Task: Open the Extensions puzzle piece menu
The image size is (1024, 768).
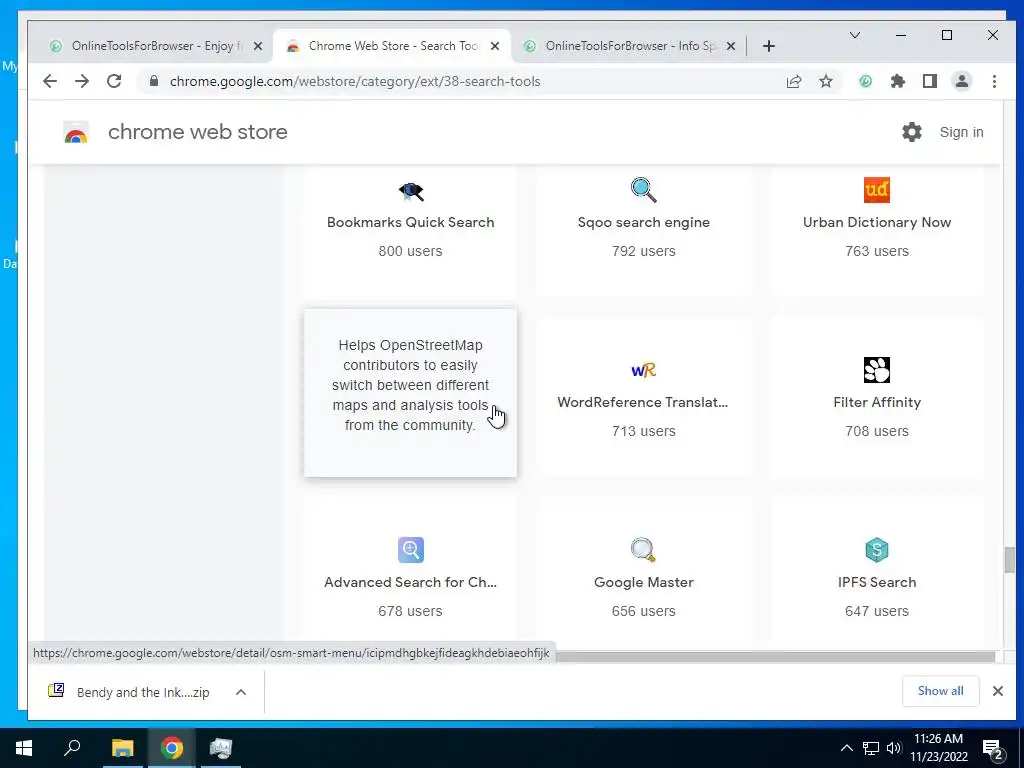Action: [x=898, y=81]
